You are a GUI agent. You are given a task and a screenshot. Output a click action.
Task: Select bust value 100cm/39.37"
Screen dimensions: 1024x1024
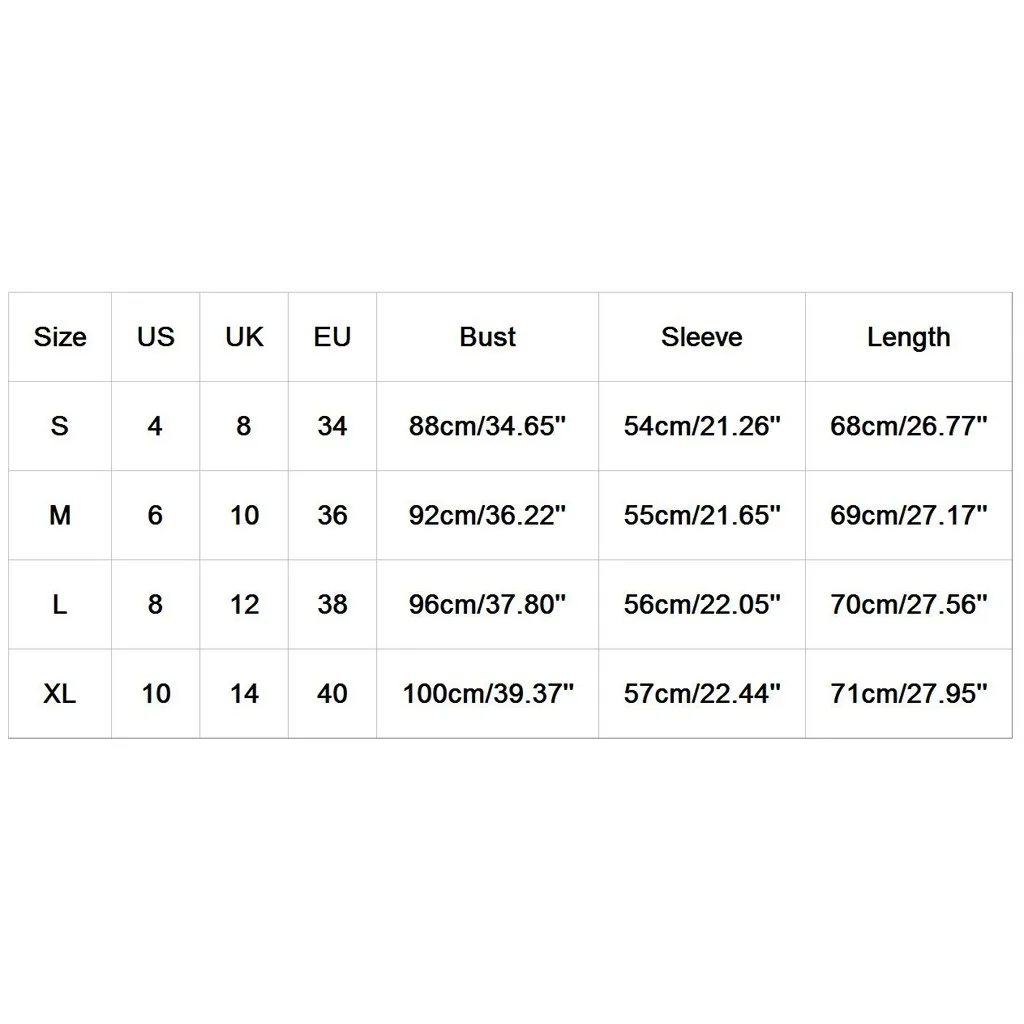(x=488, y=694)
